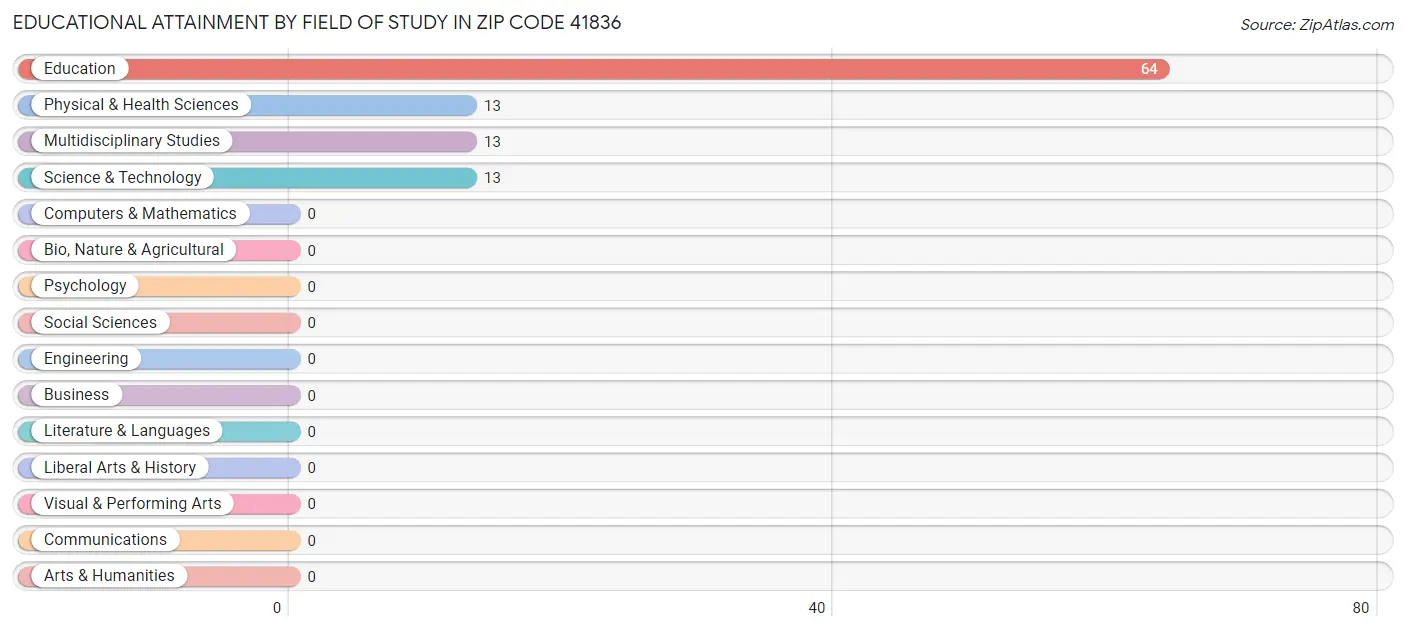Click the 0 value beside Communications
This screenshot has height=631, width=1406.
[x=312, y=541]
